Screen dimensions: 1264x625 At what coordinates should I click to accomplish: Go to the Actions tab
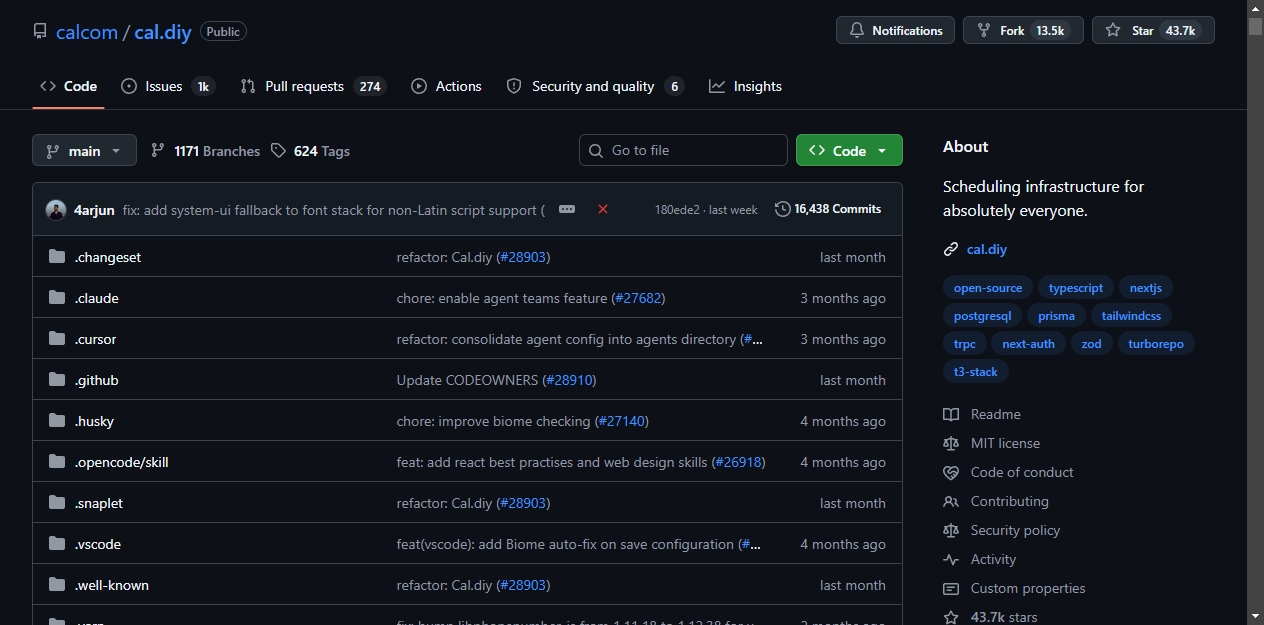pyautogui.click(x=446, y=87)
